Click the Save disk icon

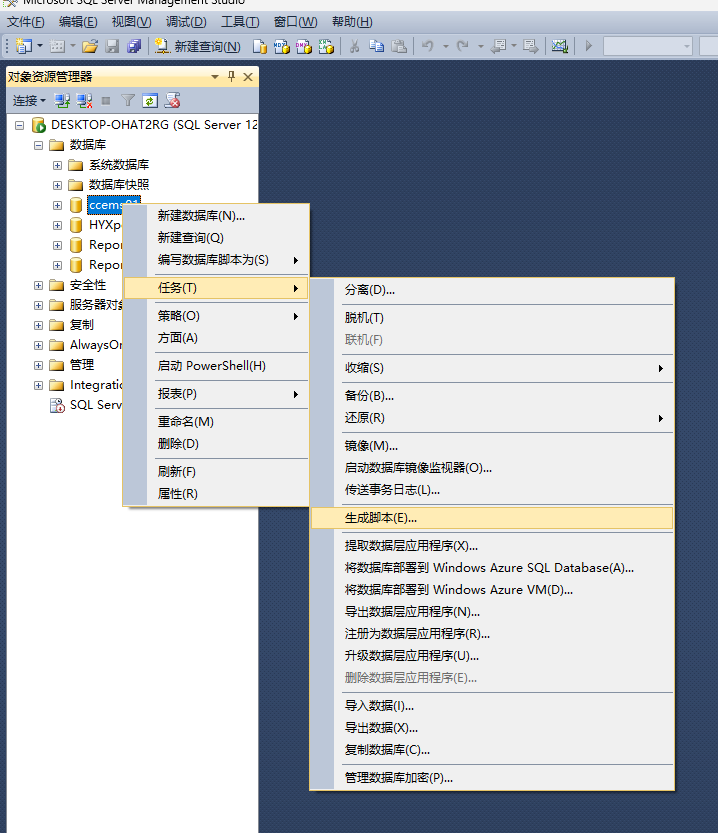coord(112,46)
